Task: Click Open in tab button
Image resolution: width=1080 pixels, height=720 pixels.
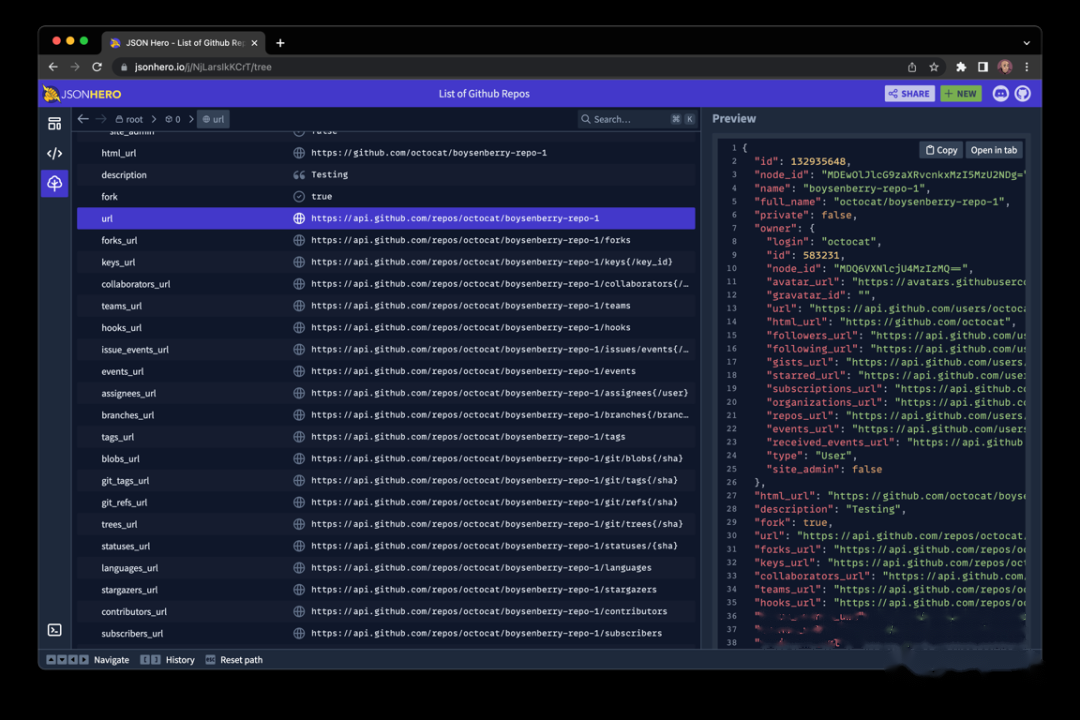Action: [x=993, y=150]
